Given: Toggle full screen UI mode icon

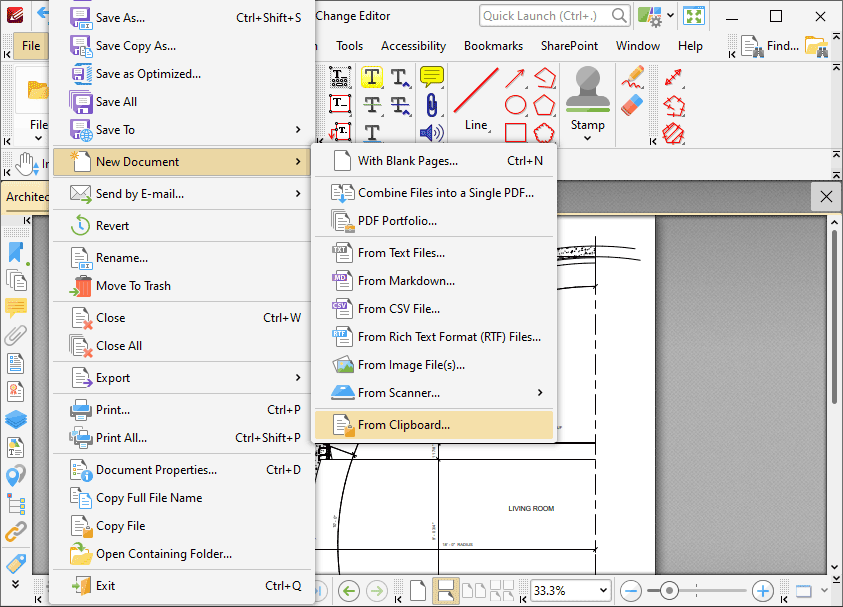Looking at the screenshot, I should point(694,16).
